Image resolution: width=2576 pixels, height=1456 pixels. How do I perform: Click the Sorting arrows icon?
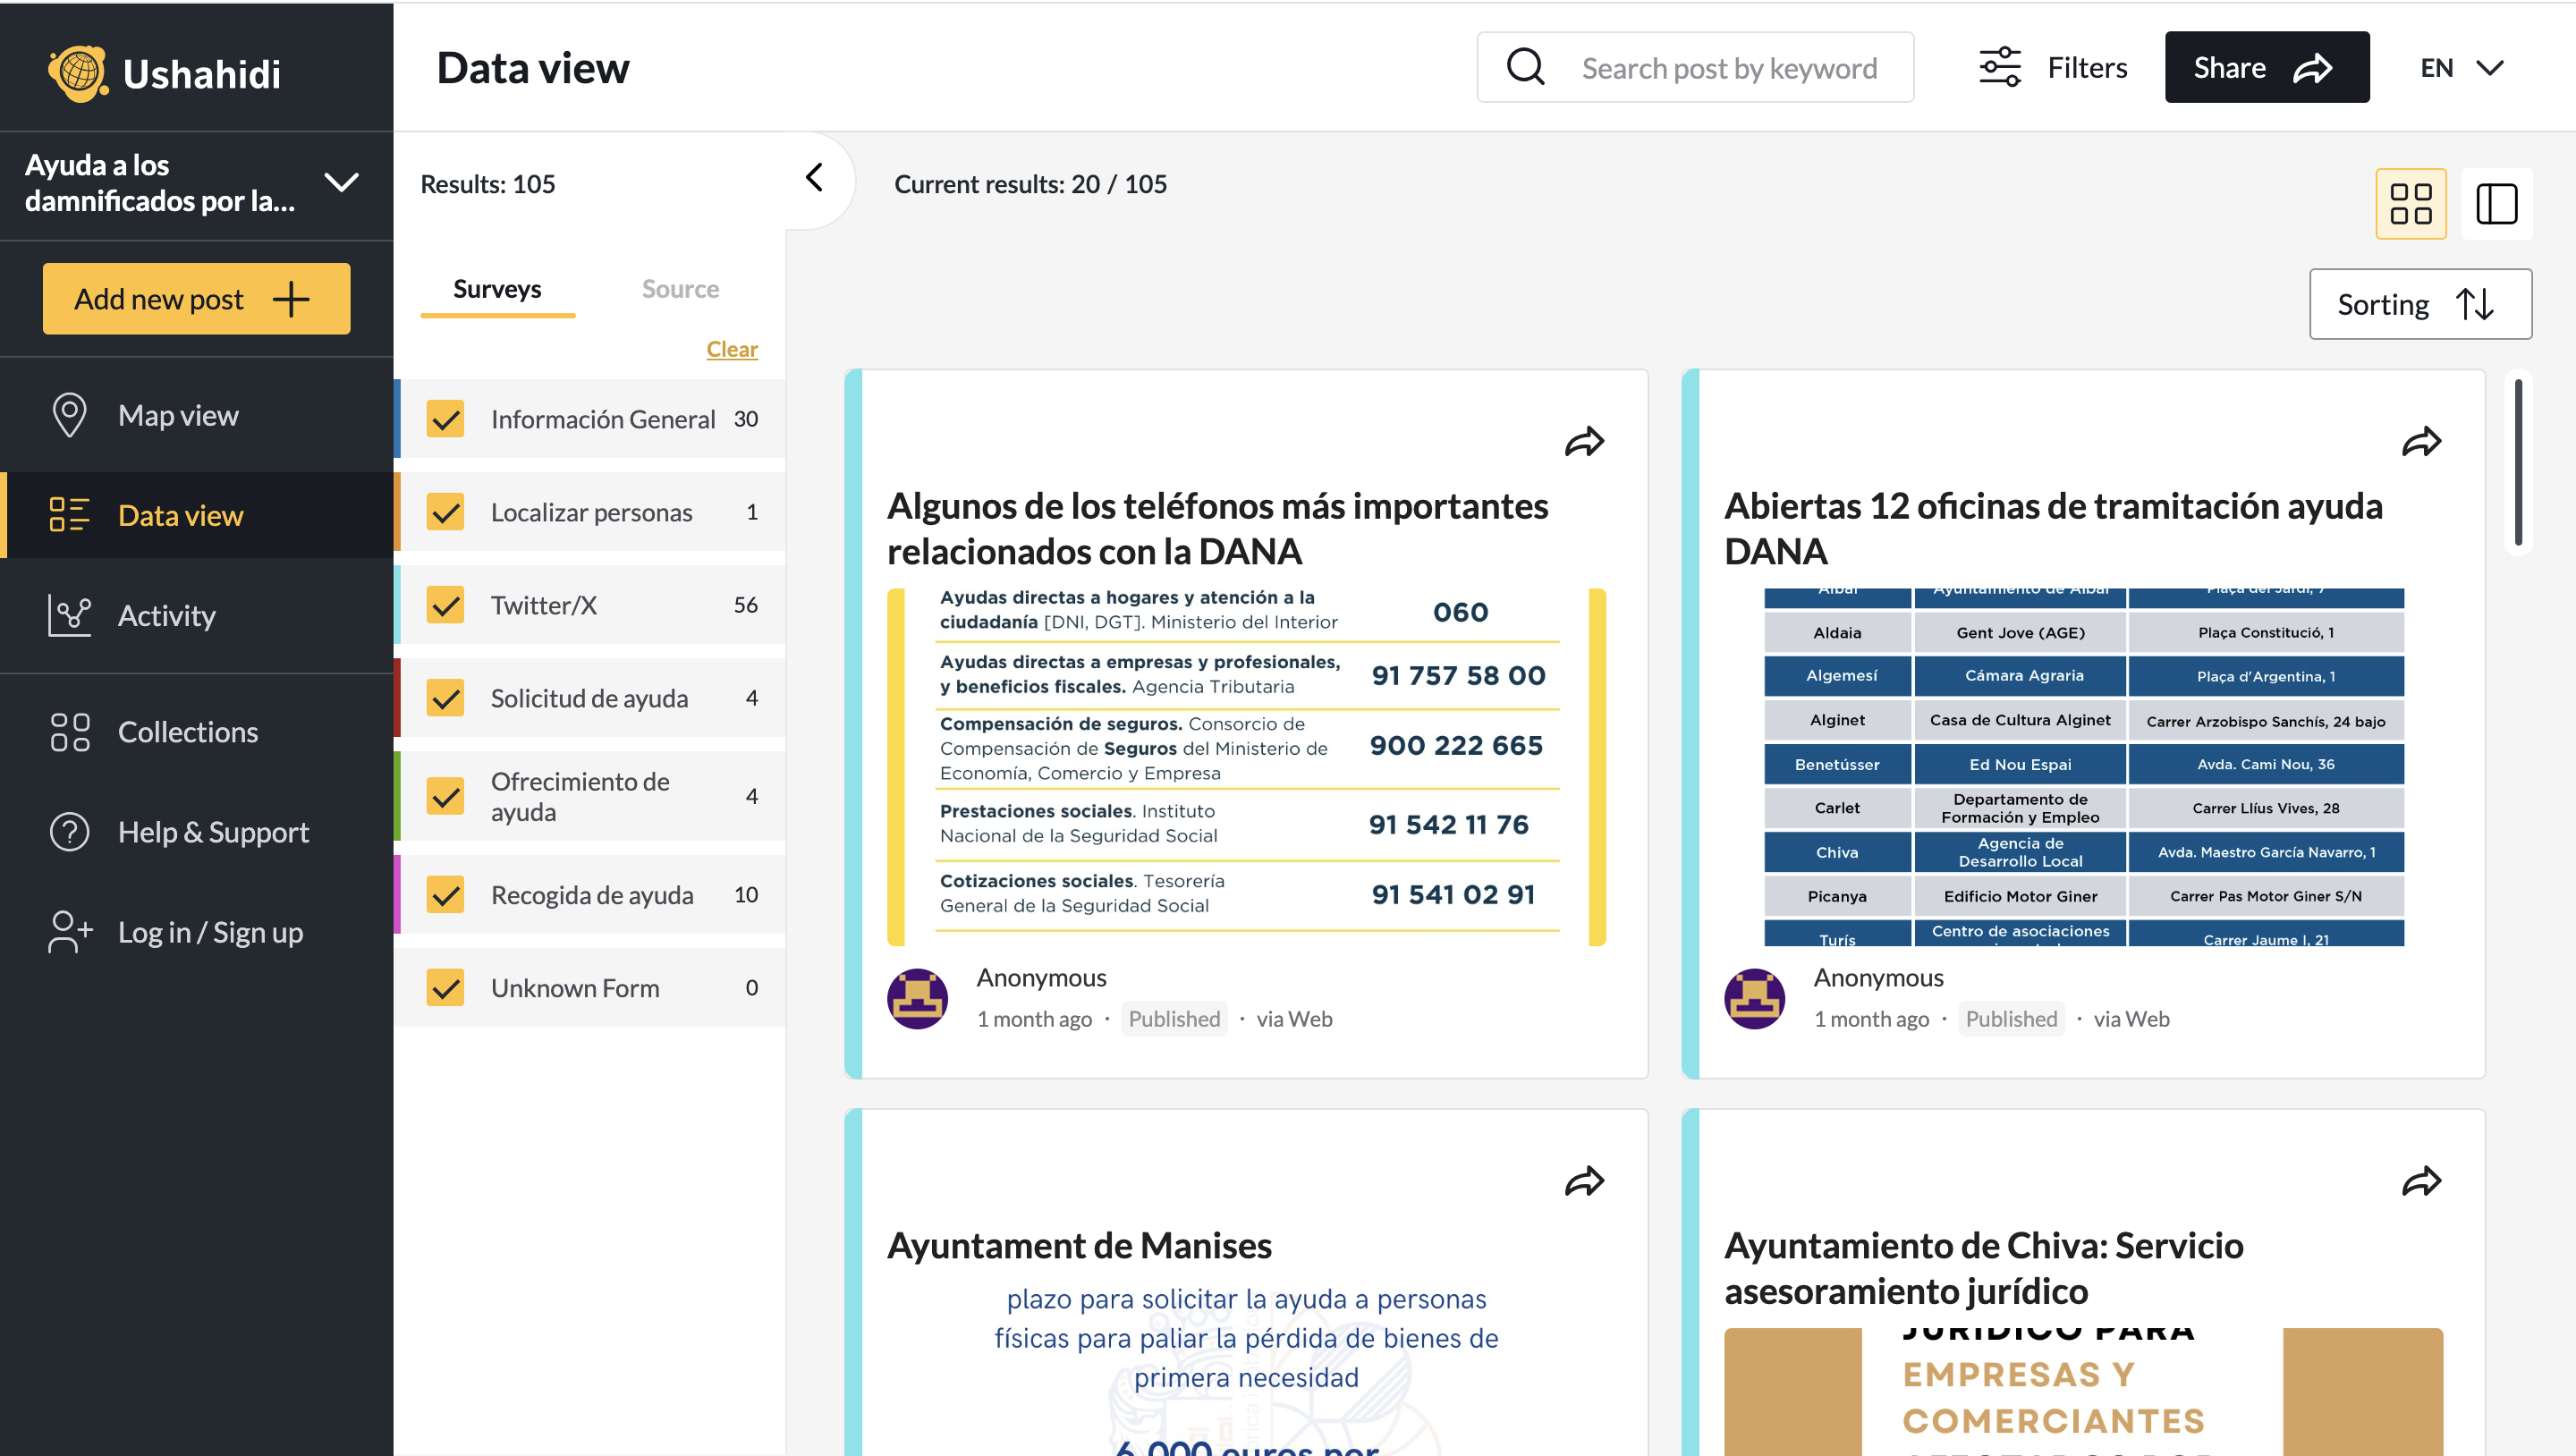pyautogui.click(x=2475, y=304)
